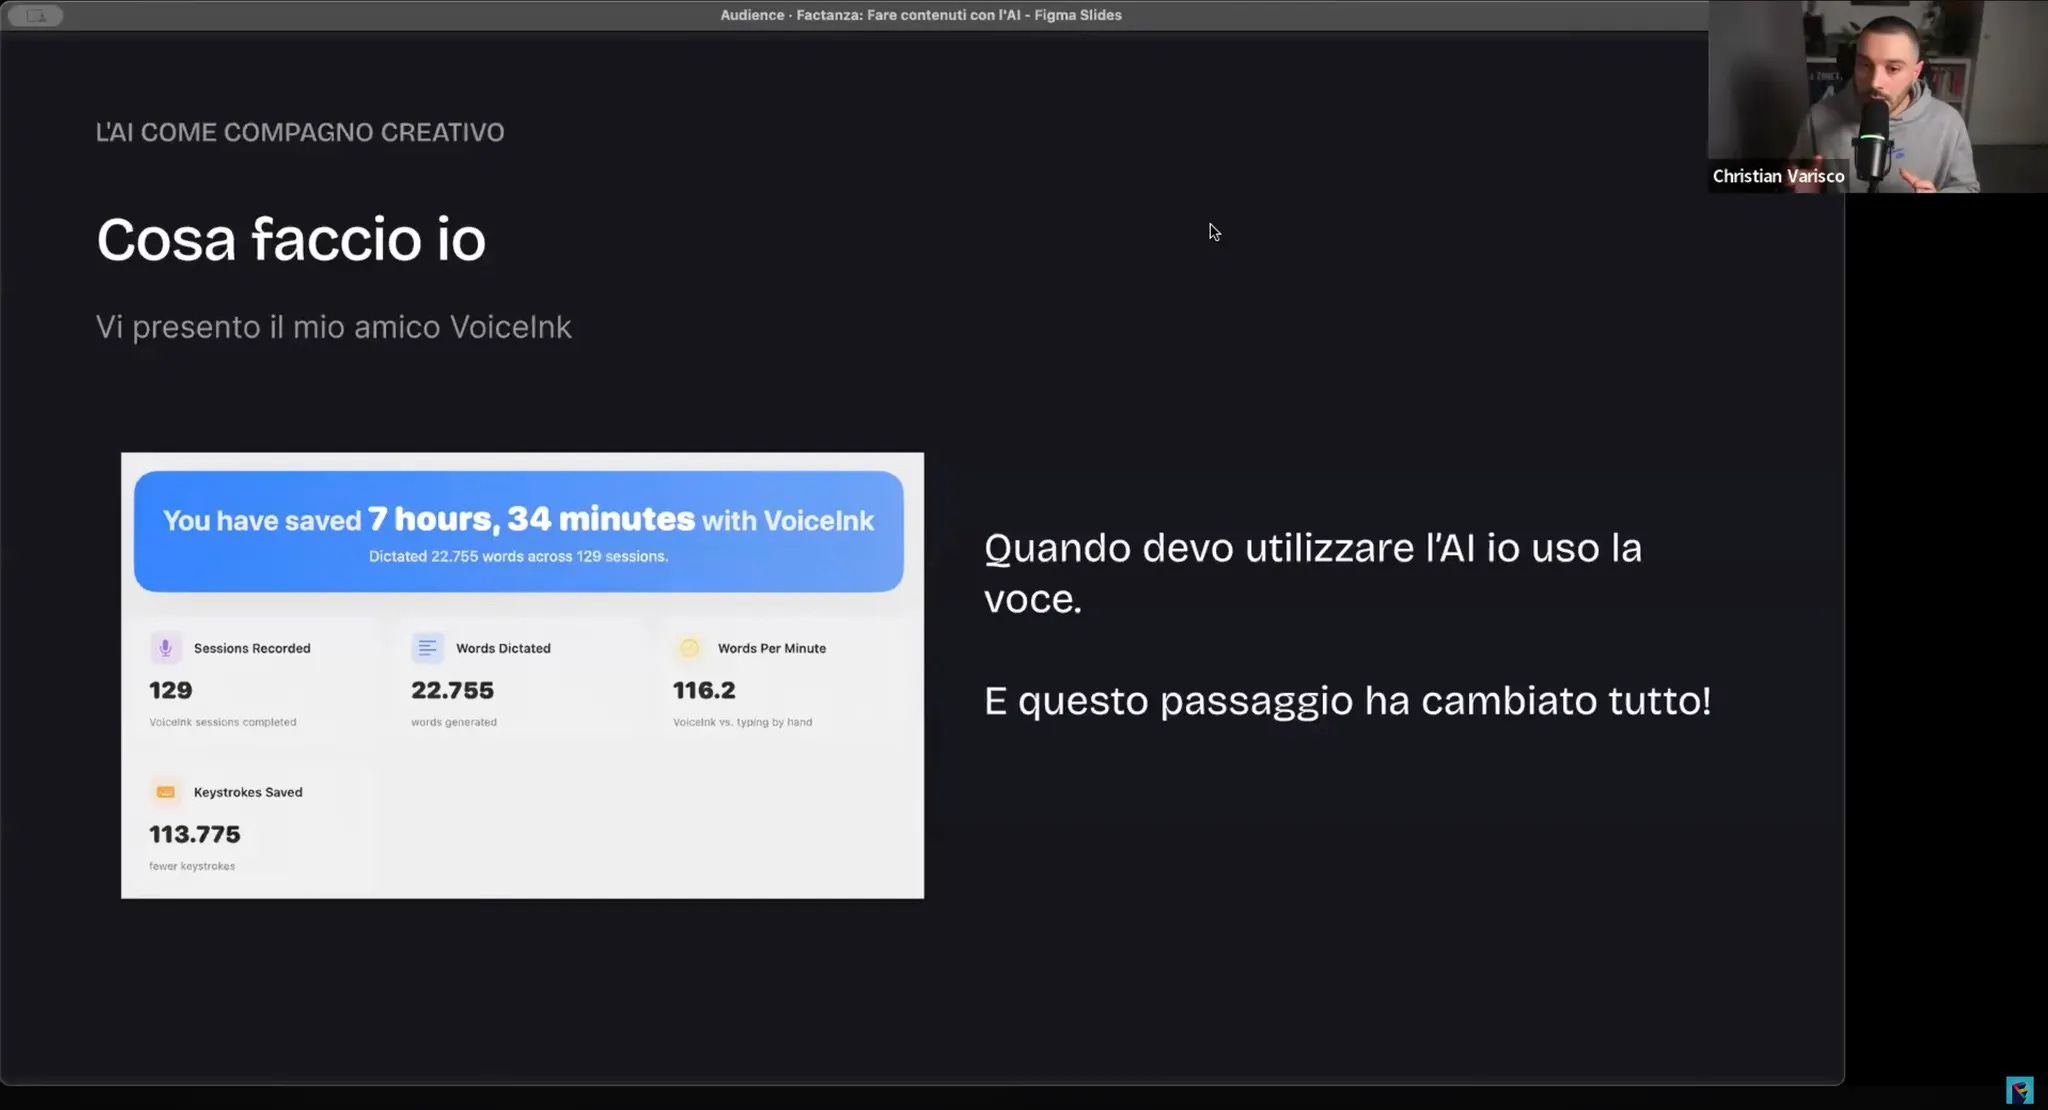Click the colorful F logo in the corner
This screenshot has height=1110, width=2048.
2019,1089
